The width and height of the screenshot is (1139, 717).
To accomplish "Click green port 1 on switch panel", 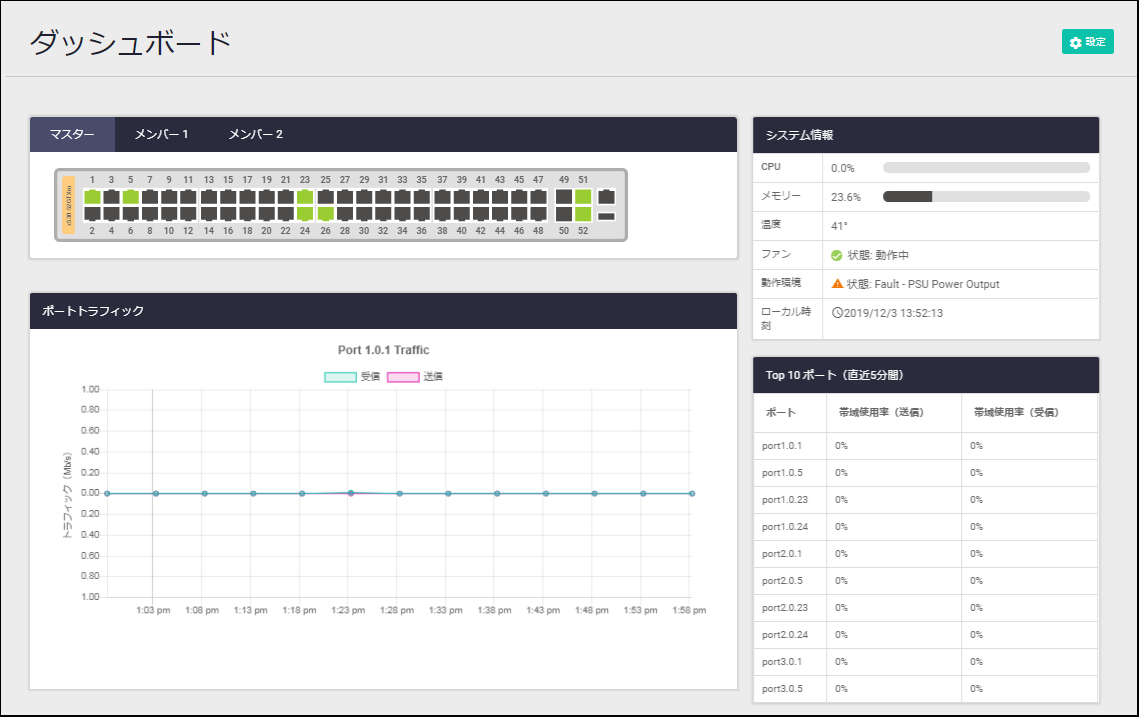I will (x=92, y=197).
